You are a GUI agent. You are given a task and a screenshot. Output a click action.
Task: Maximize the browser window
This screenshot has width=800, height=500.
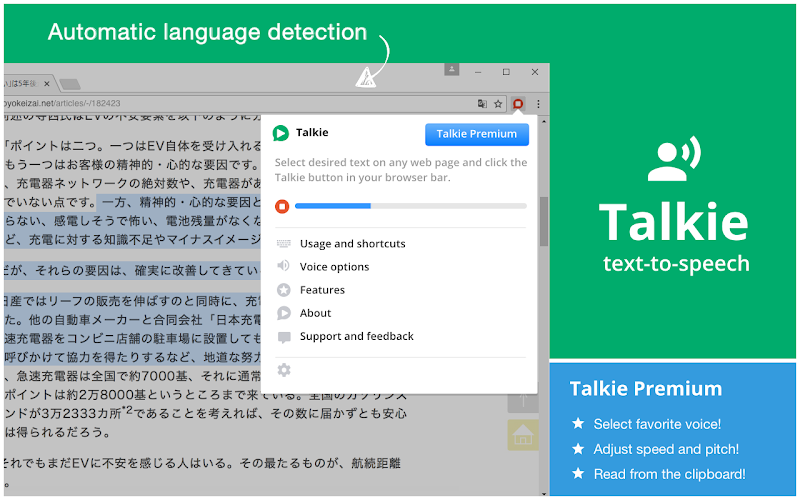pos(506,72)
